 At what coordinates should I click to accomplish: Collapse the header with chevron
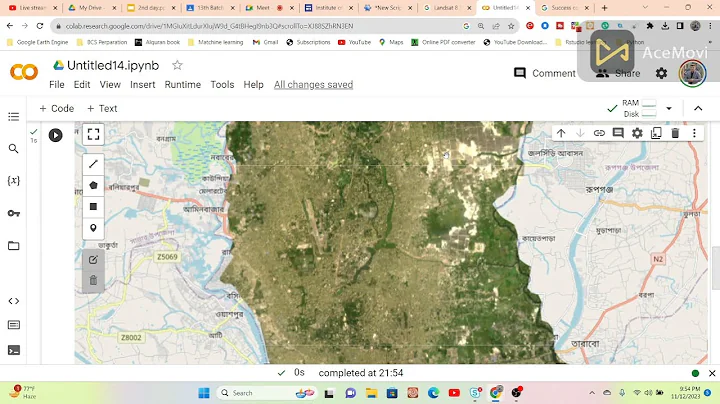pos(698,108)
